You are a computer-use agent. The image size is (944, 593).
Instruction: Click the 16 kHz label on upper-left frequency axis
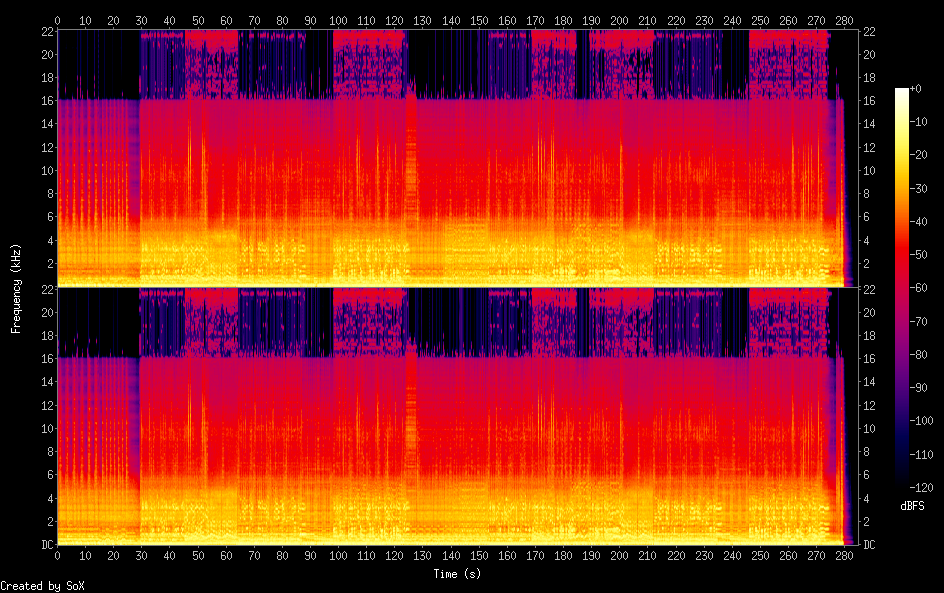tap(45, 101)
